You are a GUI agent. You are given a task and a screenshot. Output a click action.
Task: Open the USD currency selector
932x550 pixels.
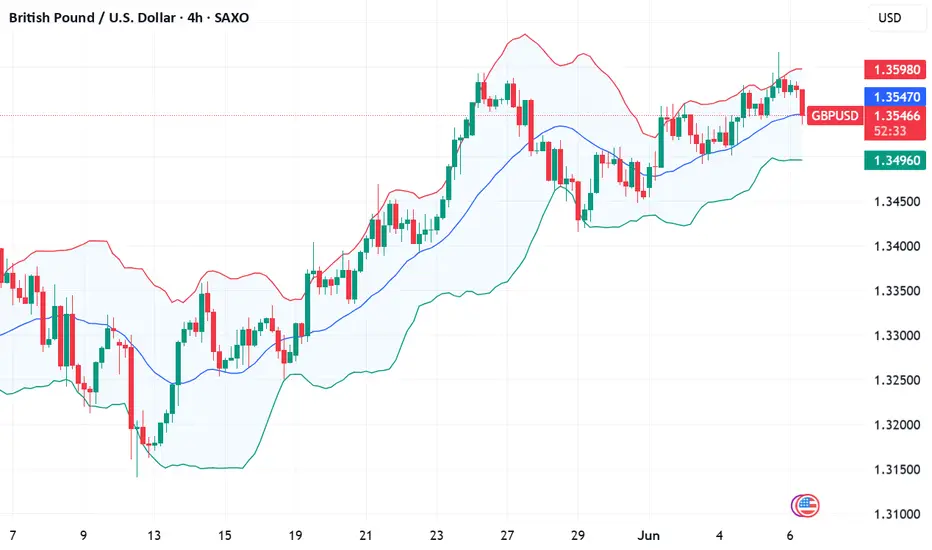click(890, 18)
